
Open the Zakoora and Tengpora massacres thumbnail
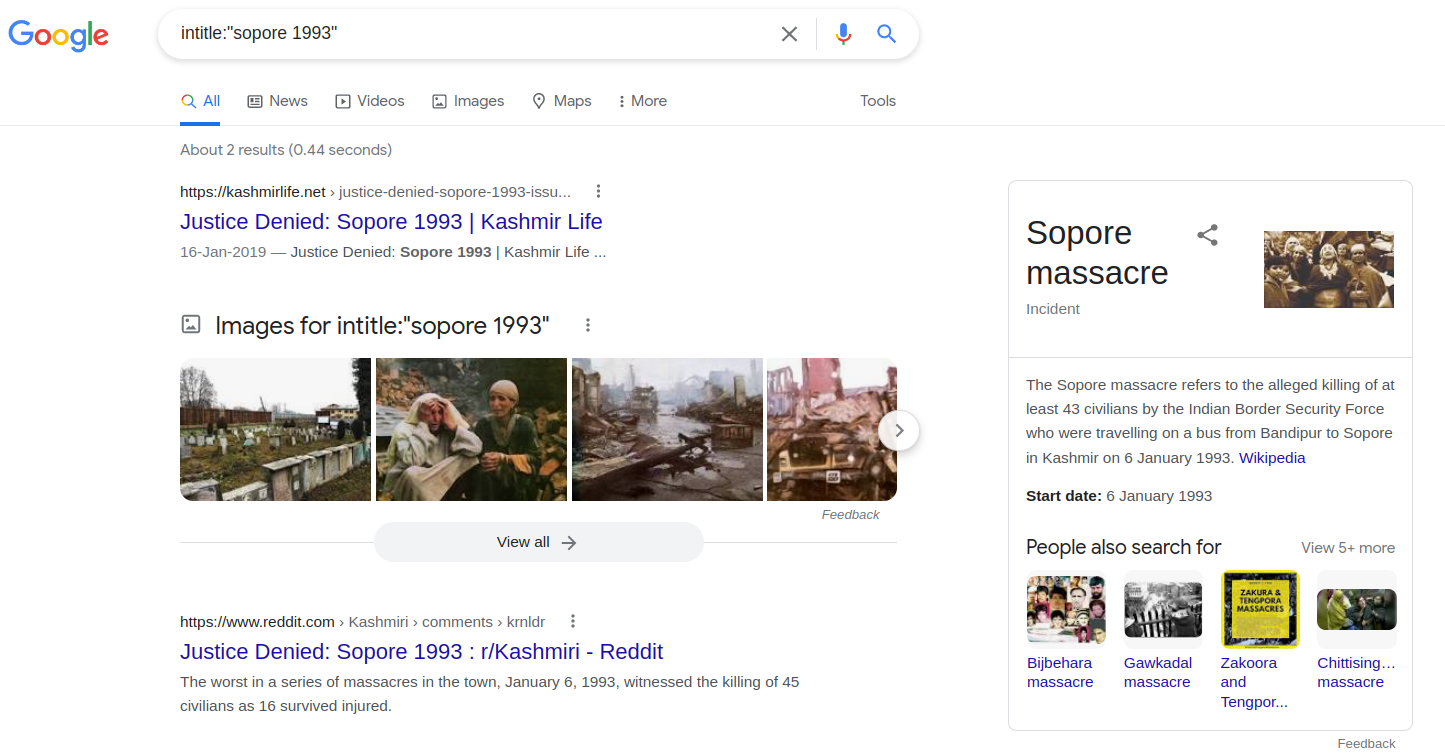1260,609
